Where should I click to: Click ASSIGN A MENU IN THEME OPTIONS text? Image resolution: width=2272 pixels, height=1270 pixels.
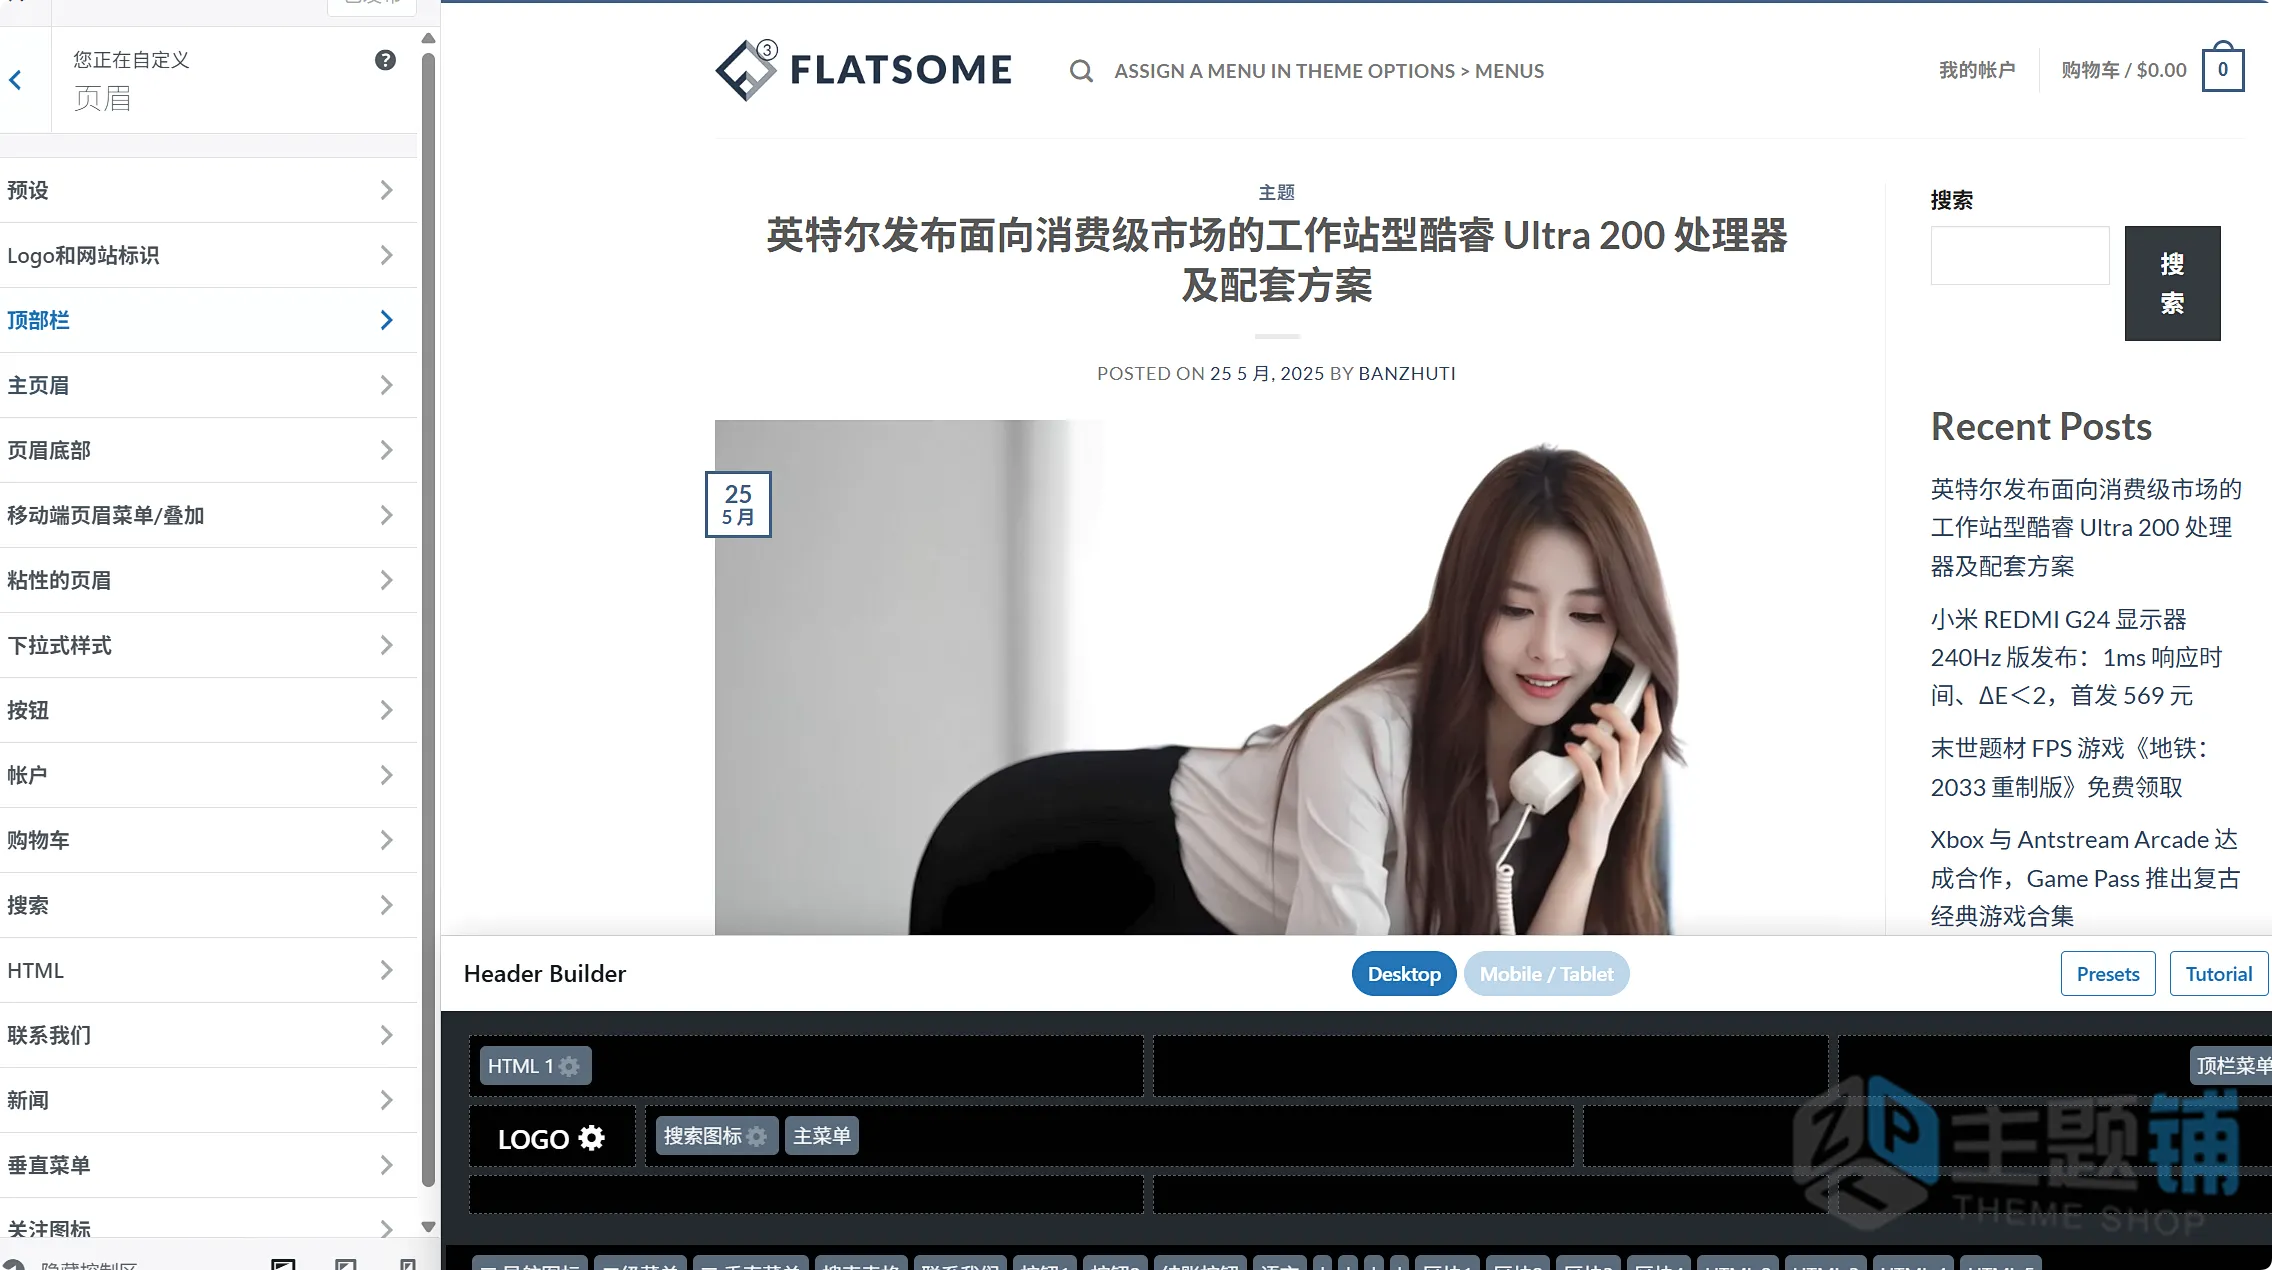point(1329,71)
